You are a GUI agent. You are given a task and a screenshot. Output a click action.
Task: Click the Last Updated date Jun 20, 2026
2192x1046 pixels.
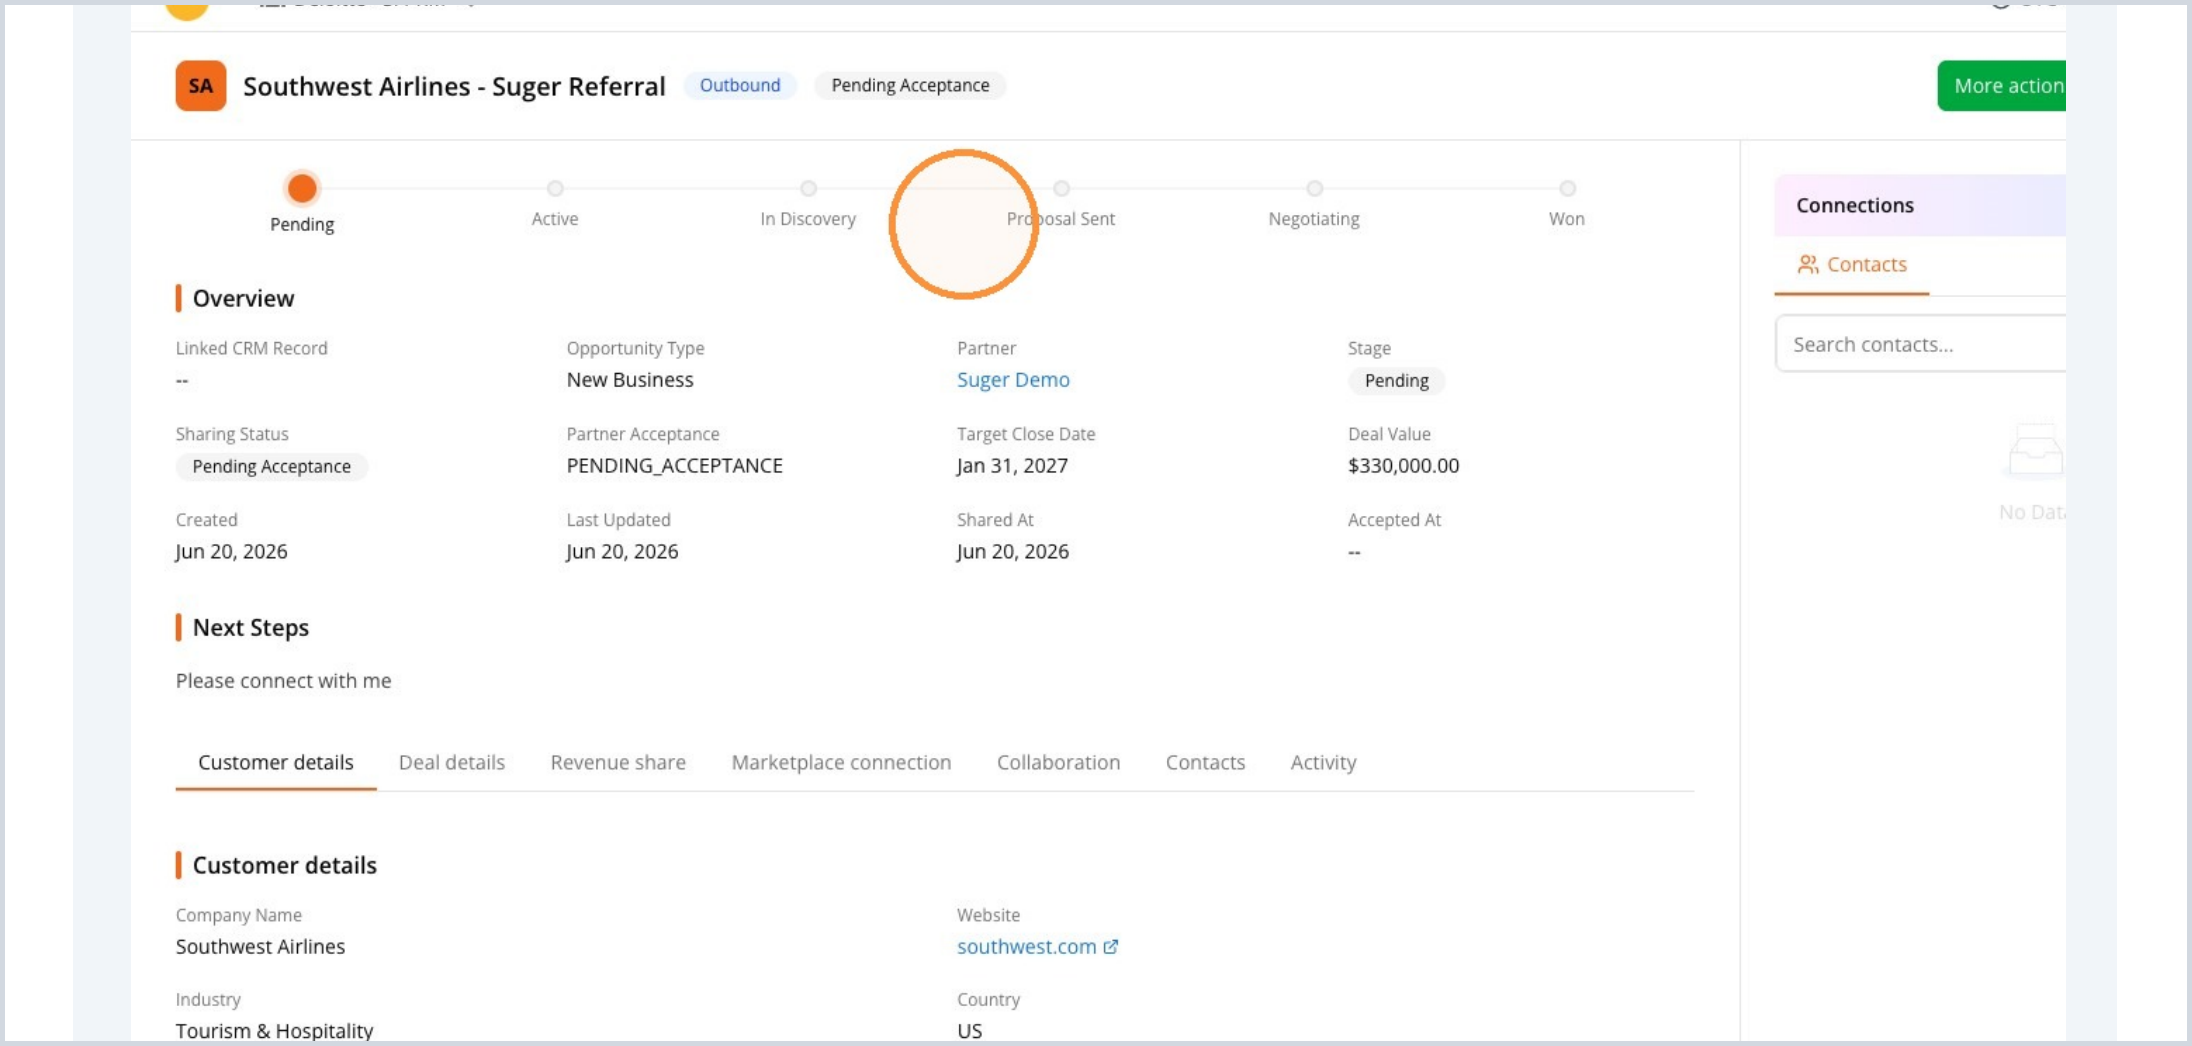click(x=622, y=552)
